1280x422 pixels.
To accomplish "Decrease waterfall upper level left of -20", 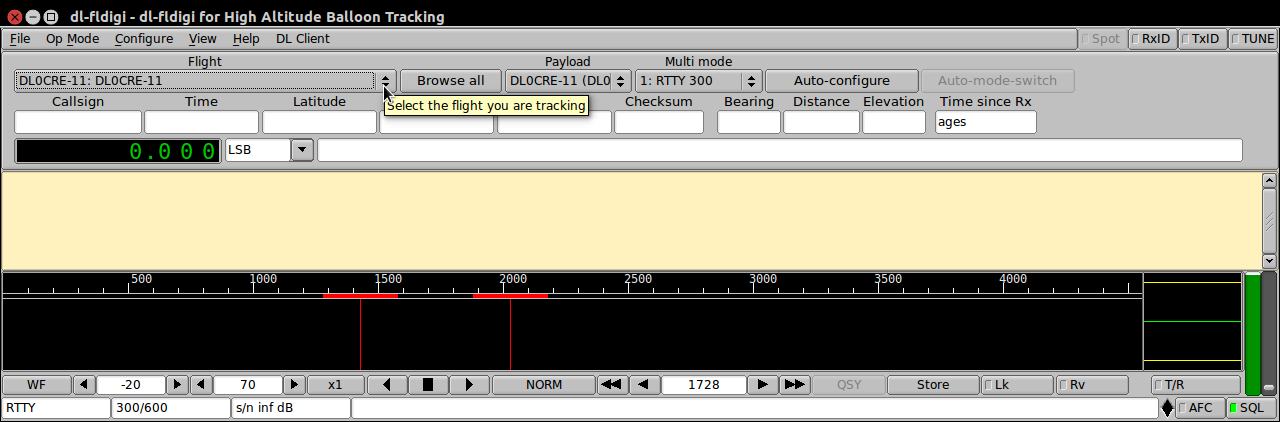I will tap(84, 384).
